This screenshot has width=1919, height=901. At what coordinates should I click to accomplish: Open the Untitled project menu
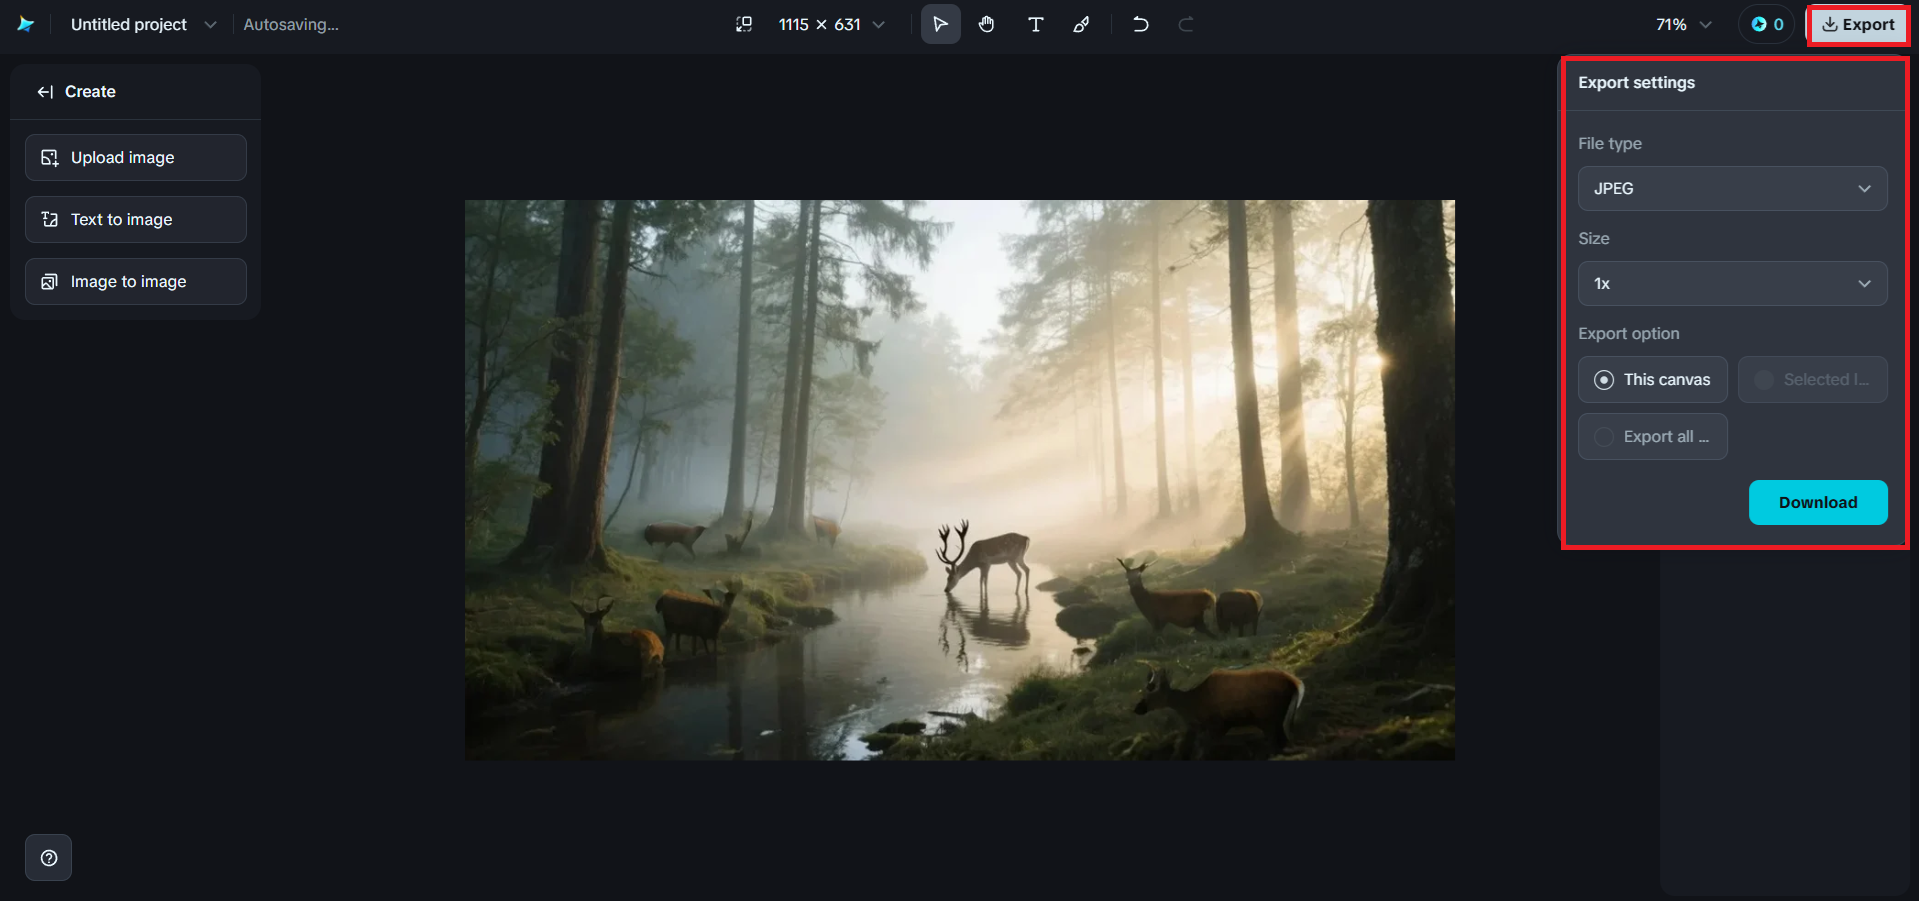tap(209, 24)
